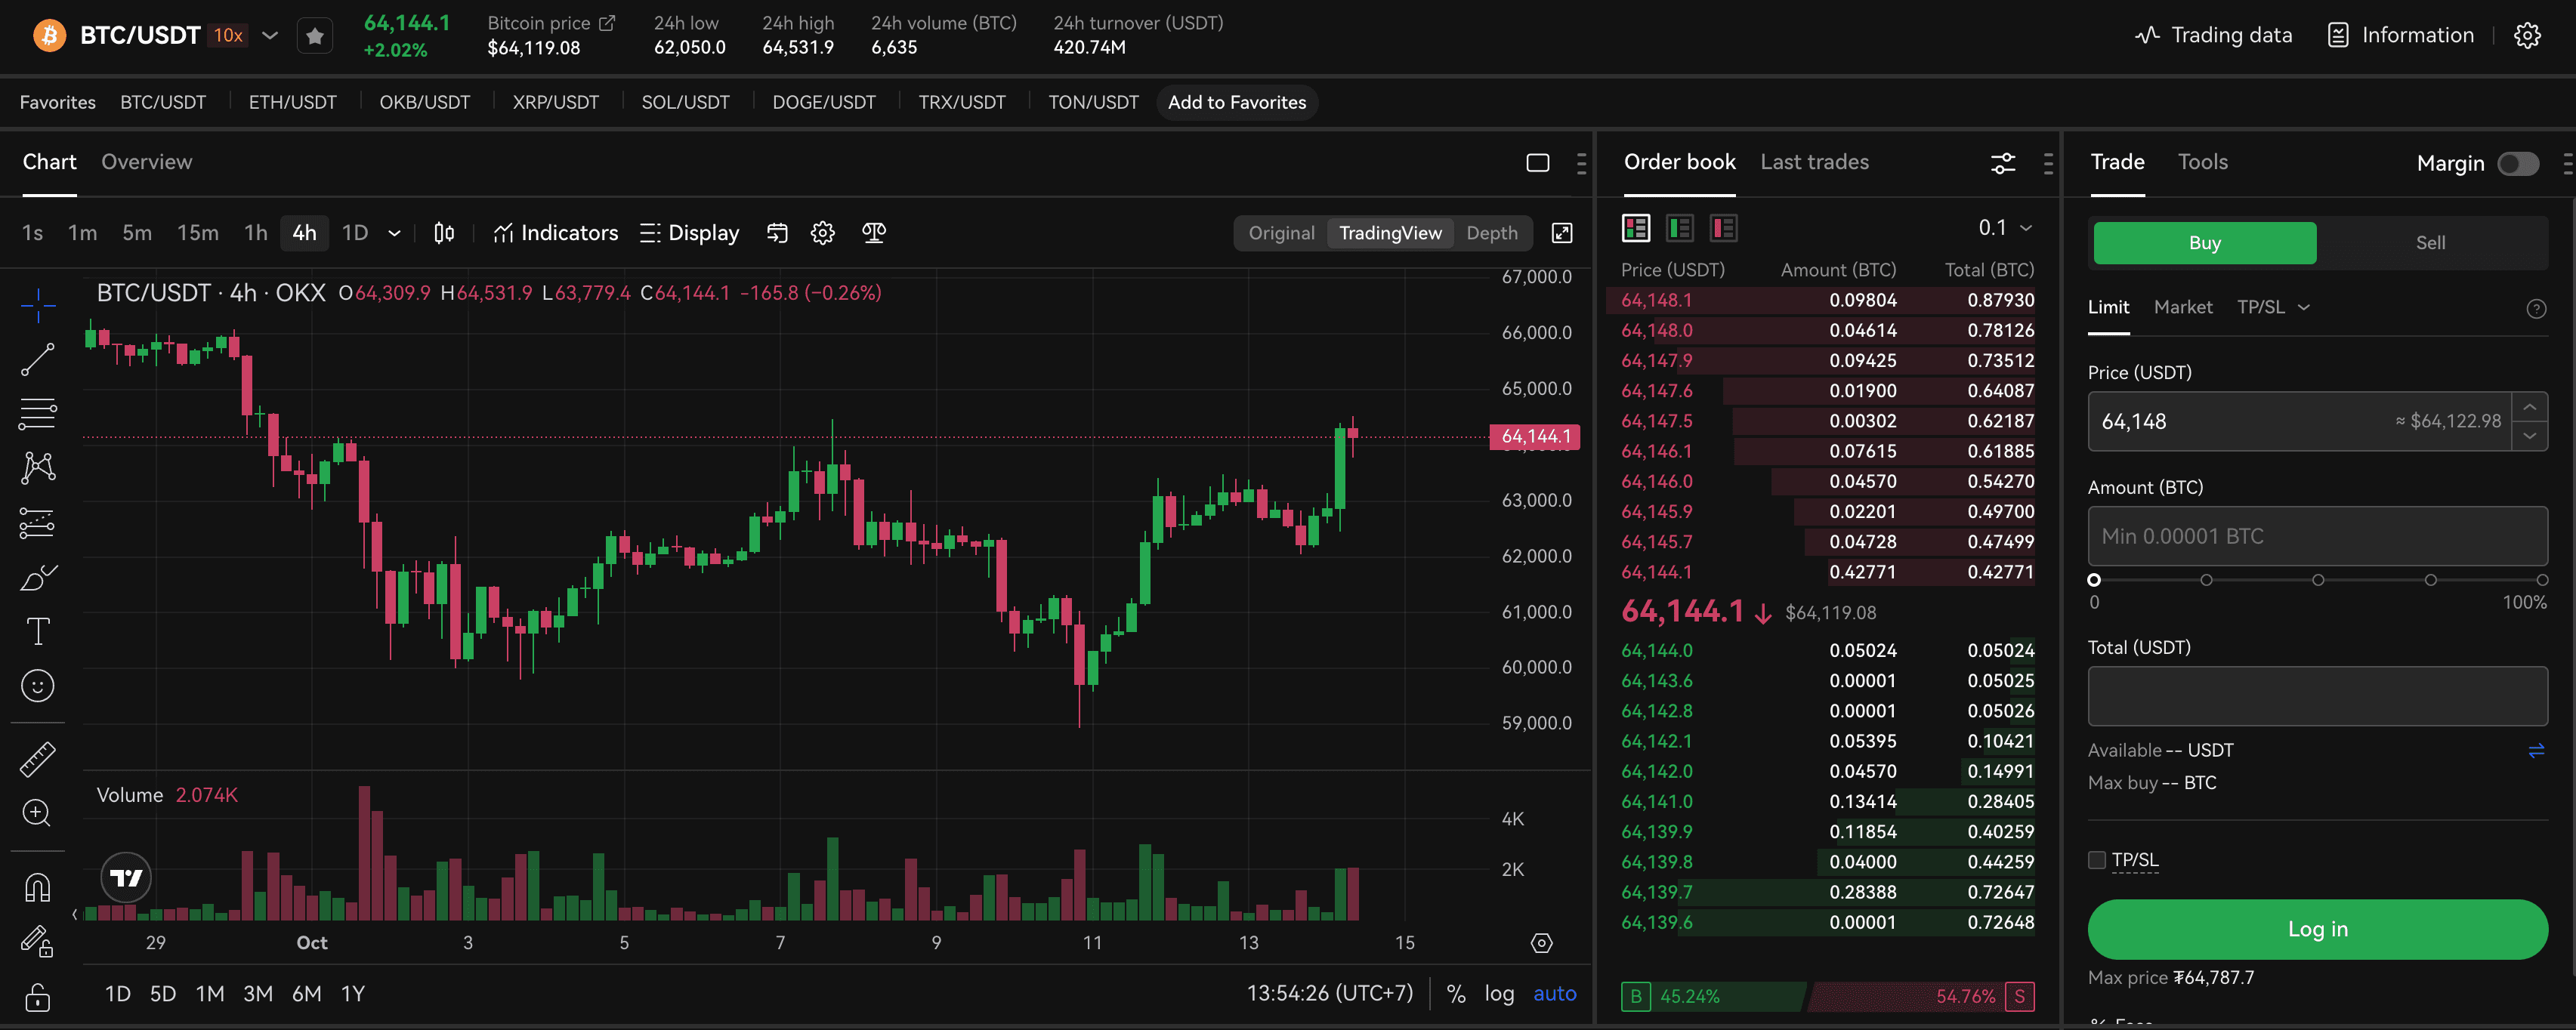
Task: Open the TP/SL order type dropdown
Action: (x=2273, y=307)
